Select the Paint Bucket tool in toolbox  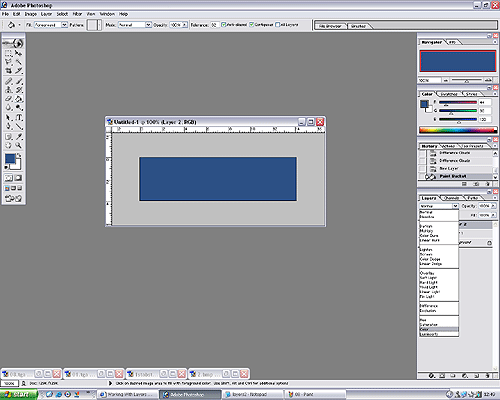coord(19,99)
